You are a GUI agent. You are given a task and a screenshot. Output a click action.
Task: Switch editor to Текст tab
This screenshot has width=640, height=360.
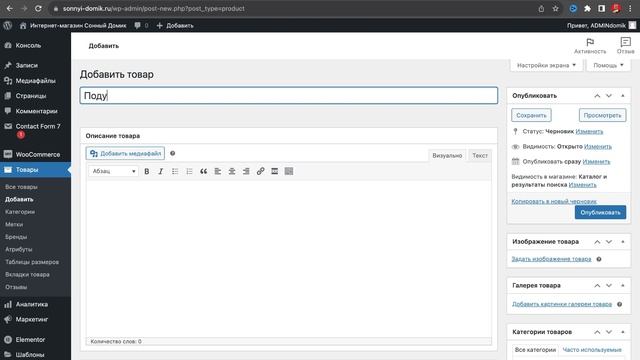click(x=480, y=156)
